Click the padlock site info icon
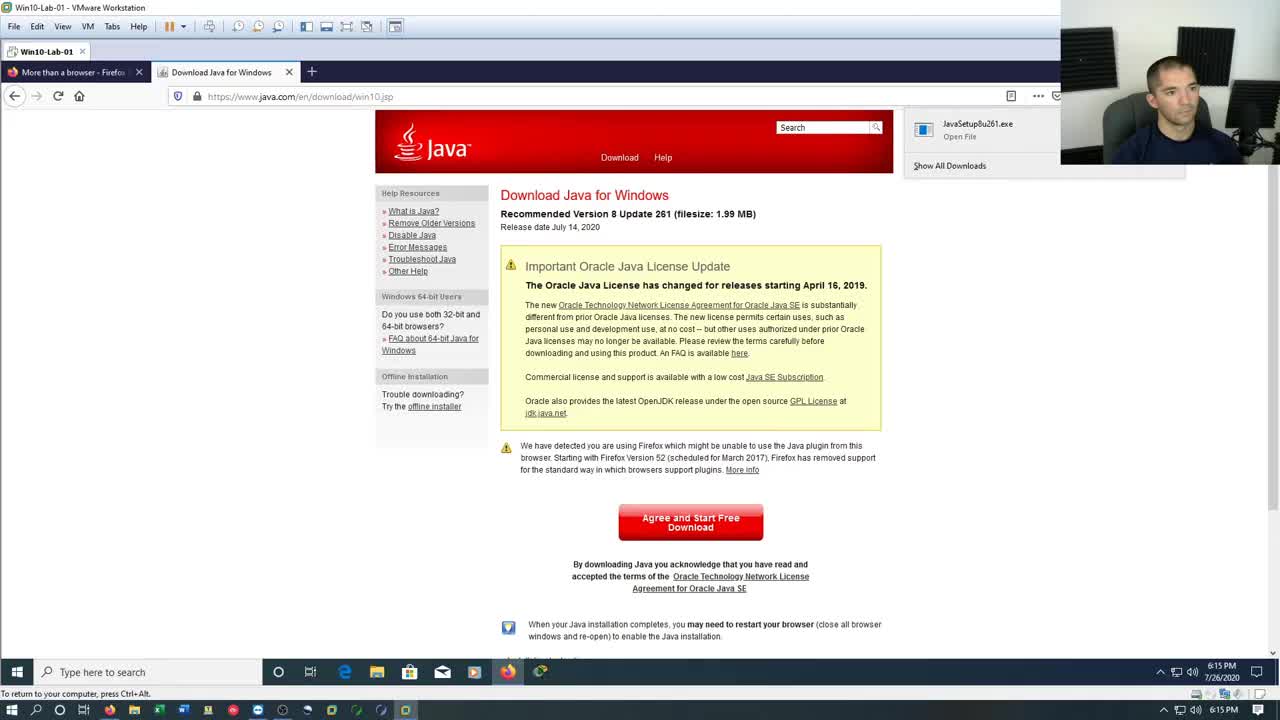This screenshot has height=720, width=1280. pos(197,96)
